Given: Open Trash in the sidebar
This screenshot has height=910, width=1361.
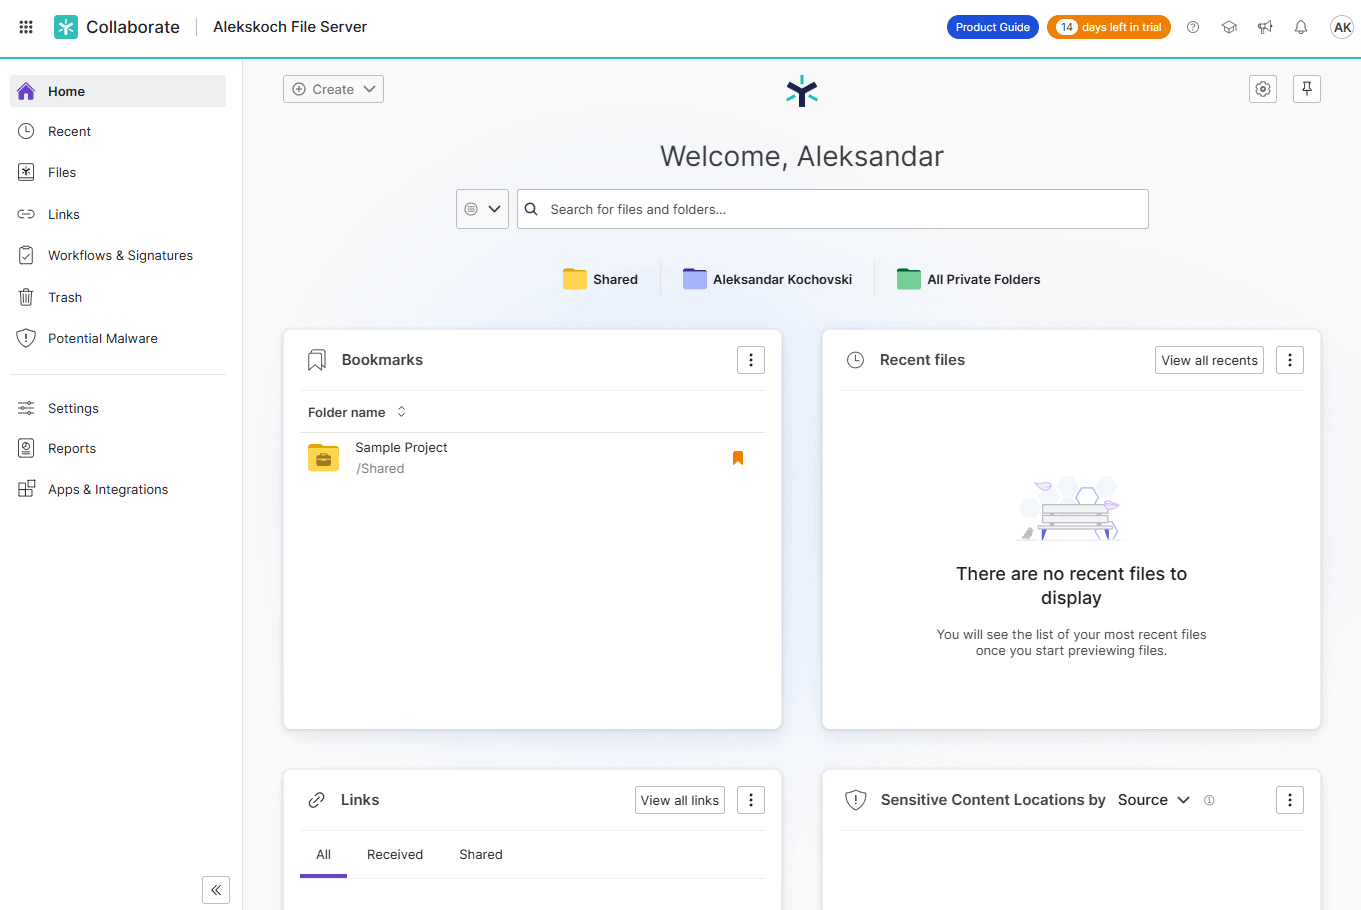Looking at the screenshot, I should tap(118, 297).
